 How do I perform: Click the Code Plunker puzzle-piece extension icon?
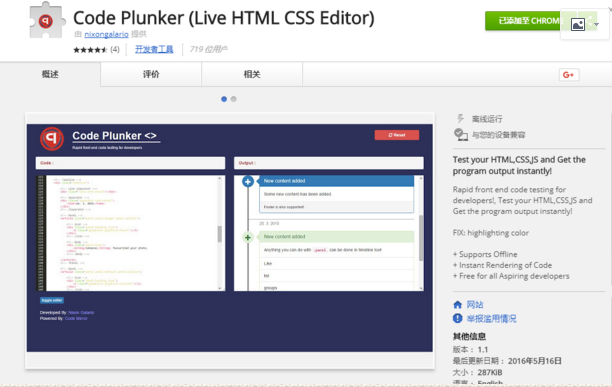coord(46,20)
